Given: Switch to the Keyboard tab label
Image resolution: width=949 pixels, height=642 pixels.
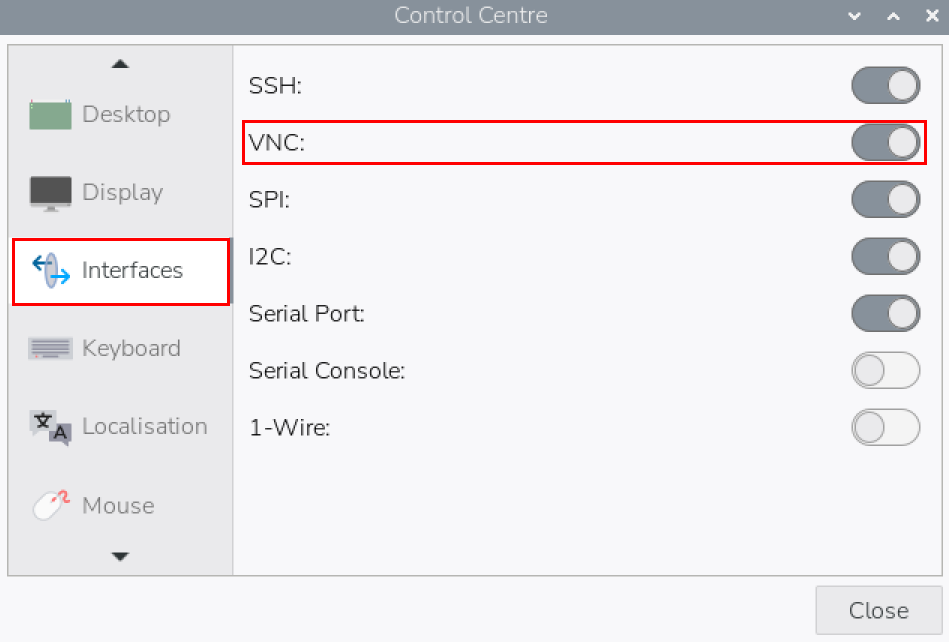Looking at the screenshot, I should (131, 348).
